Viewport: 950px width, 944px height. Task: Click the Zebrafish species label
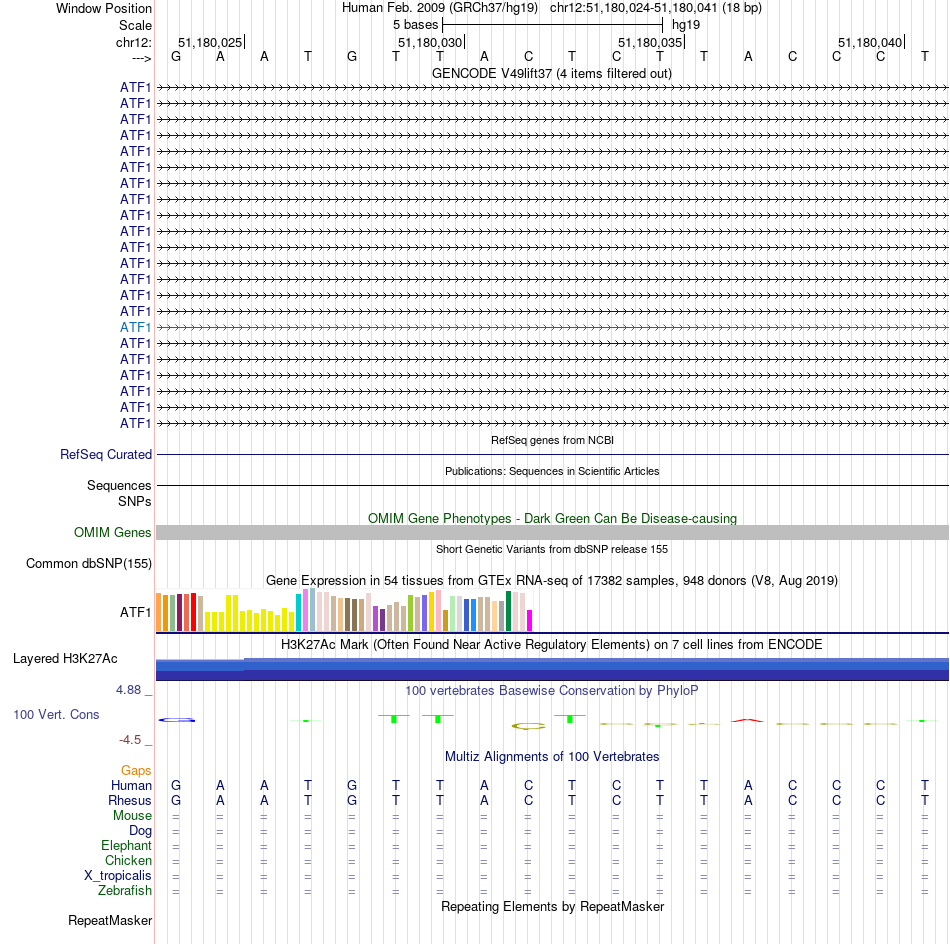tap(125, 891)
